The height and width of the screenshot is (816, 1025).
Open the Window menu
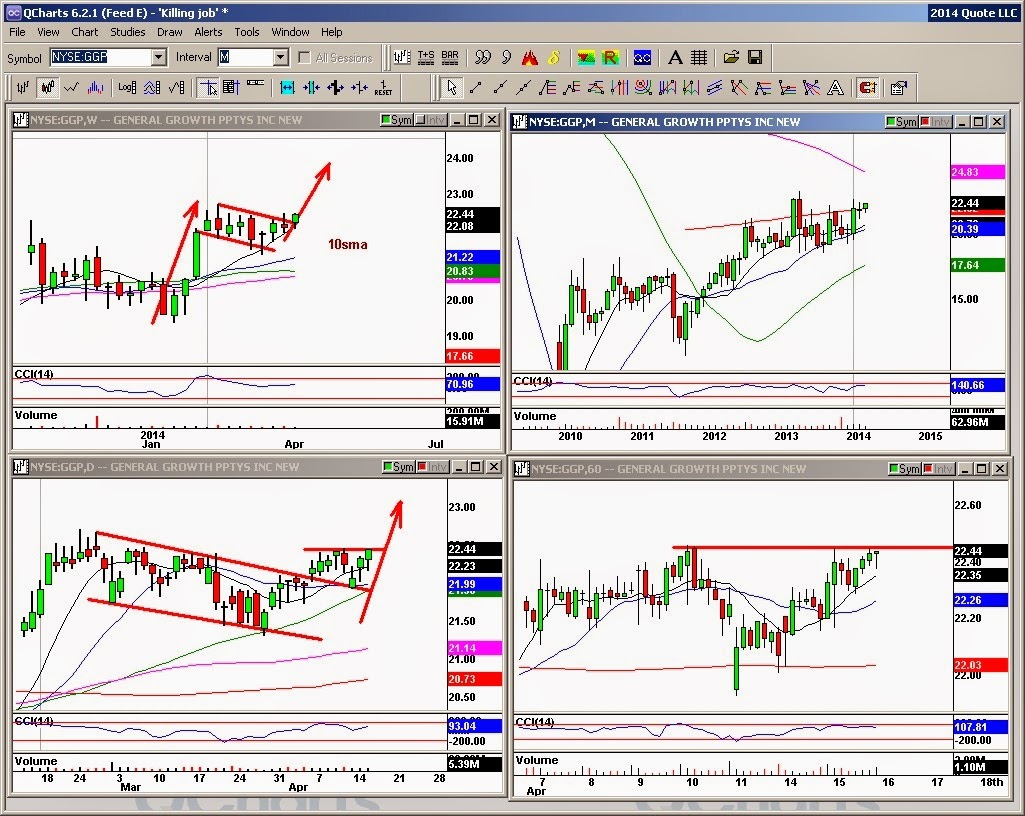pos(290,32)
